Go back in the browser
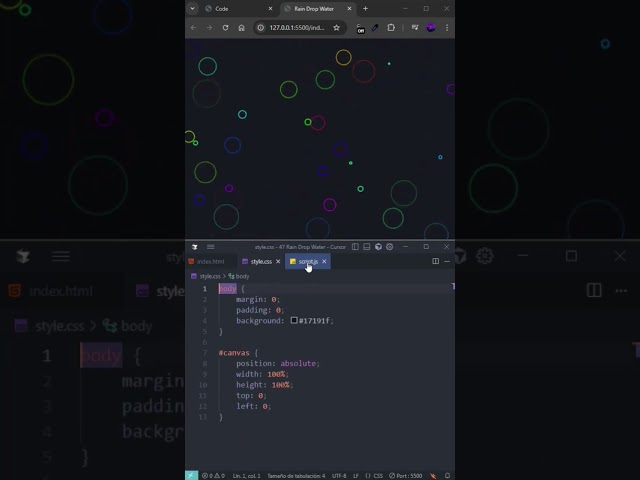Screen dimensions: 640x480 pos(193,28)
